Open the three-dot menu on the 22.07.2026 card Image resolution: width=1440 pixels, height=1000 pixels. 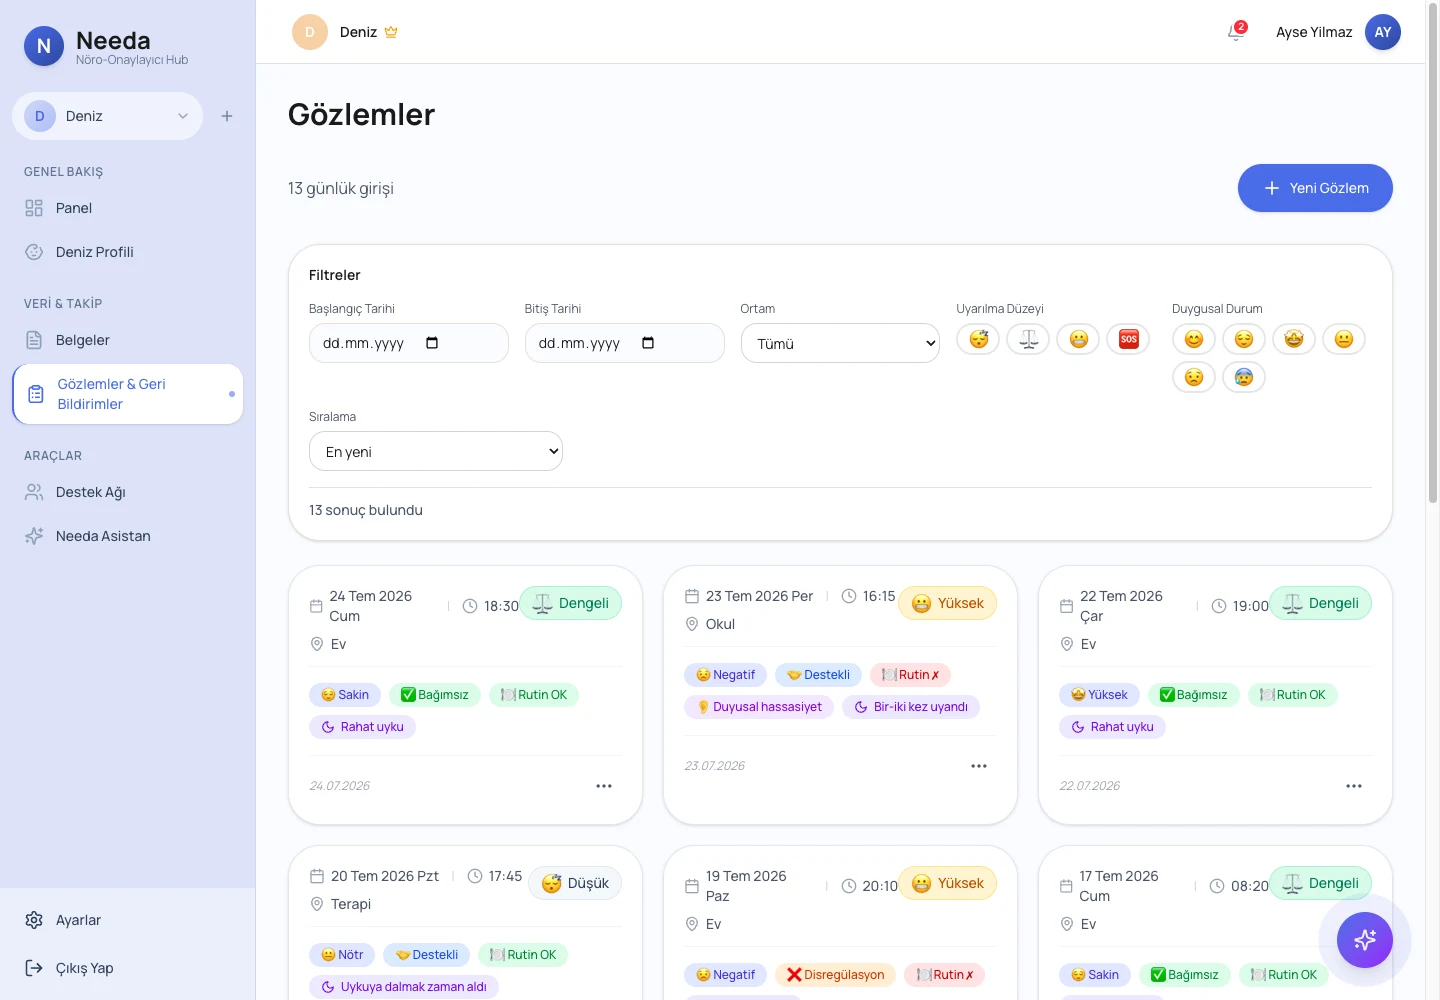click(1354, 786)
